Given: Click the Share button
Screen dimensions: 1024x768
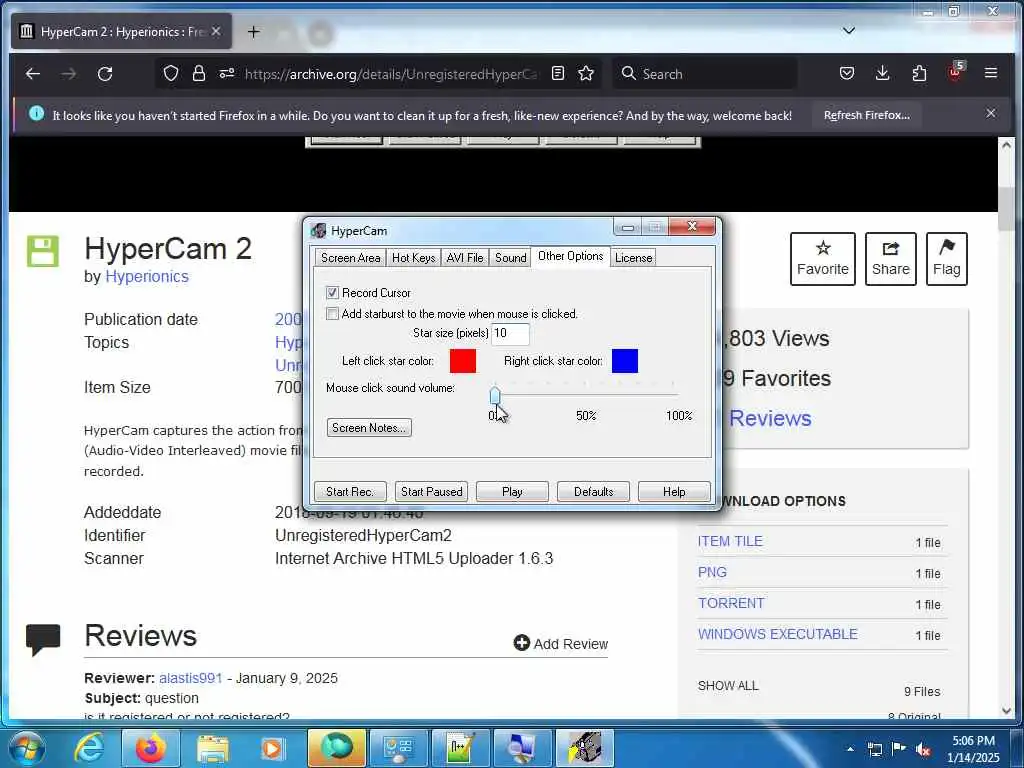Looking at the screenshot, I should (891, 259).
